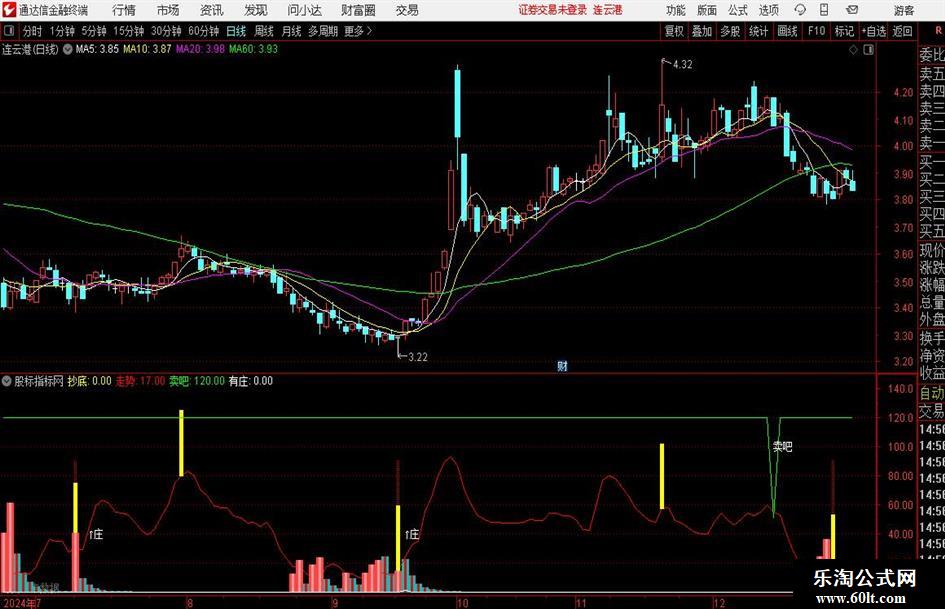Open the customer service headset icon

[x=800, y=10]
